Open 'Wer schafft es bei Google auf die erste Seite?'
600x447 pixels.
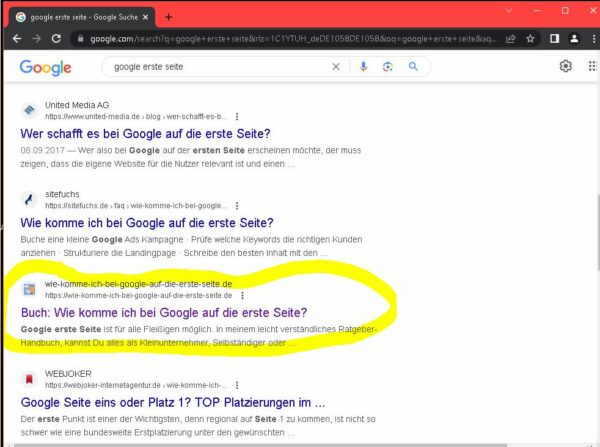pyautogui.click(x=145, y=134)
